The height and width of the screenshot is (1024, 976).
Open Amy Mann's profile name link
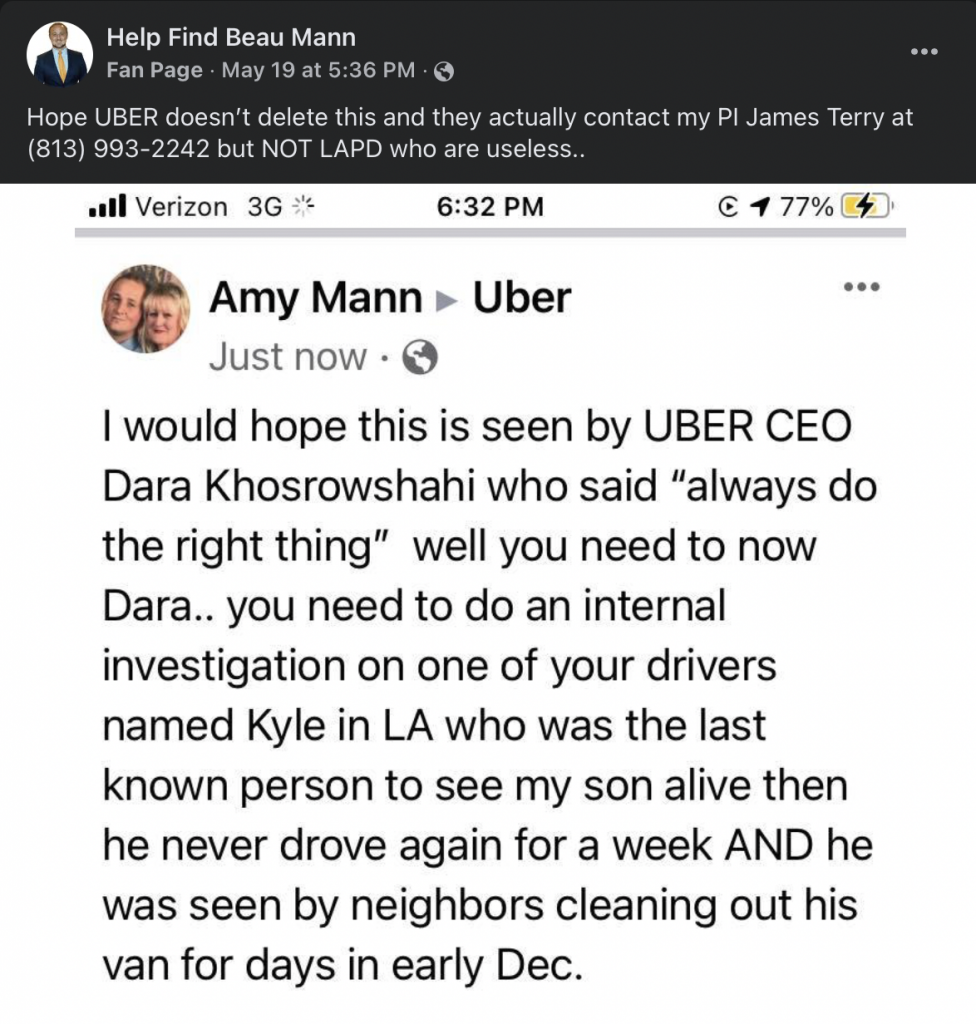click(315, 298)
